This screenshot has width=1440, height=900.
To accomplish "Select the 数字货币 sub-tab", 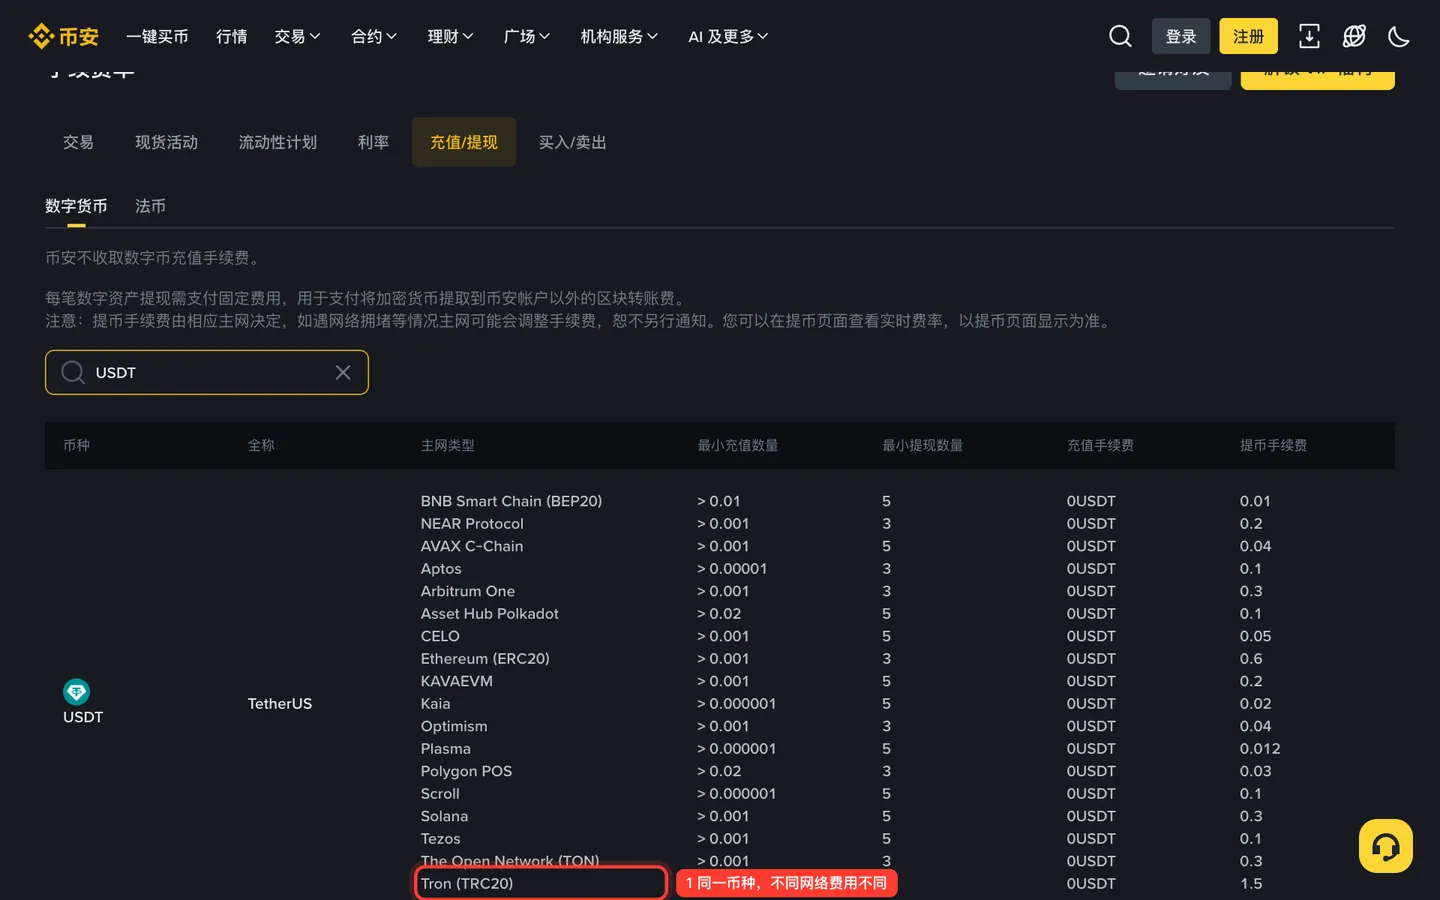I will [x=76, y=206].
